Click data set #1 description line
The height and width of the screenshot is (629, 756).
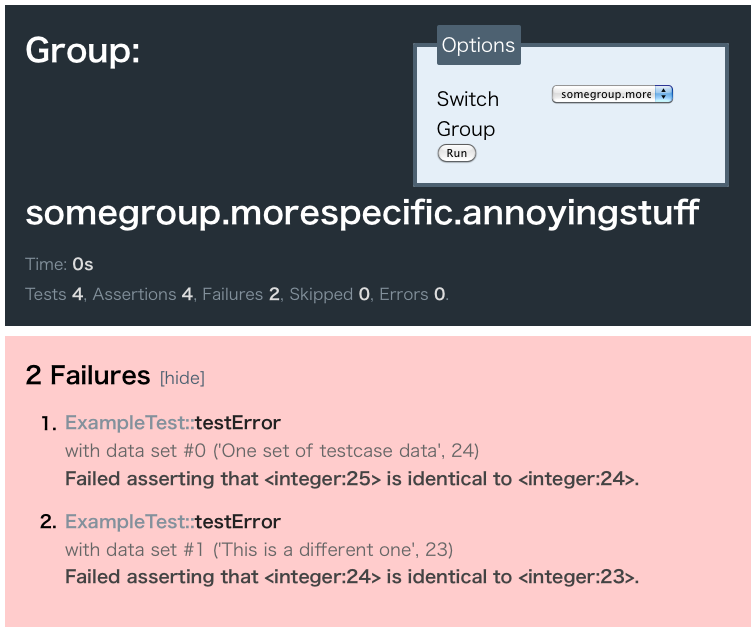259,549
